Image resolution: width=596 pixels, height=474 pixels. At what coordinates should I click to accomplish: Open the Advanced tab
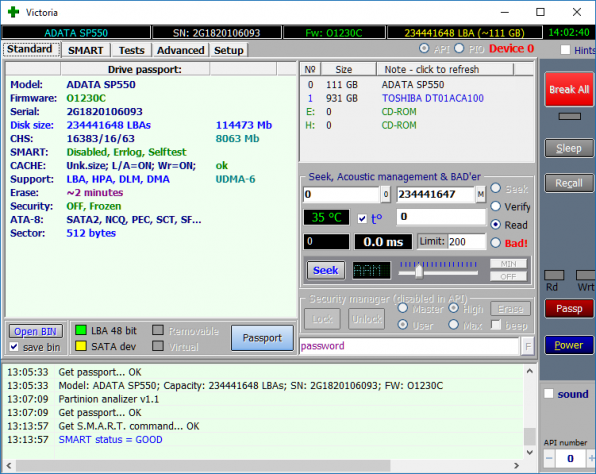181,50
